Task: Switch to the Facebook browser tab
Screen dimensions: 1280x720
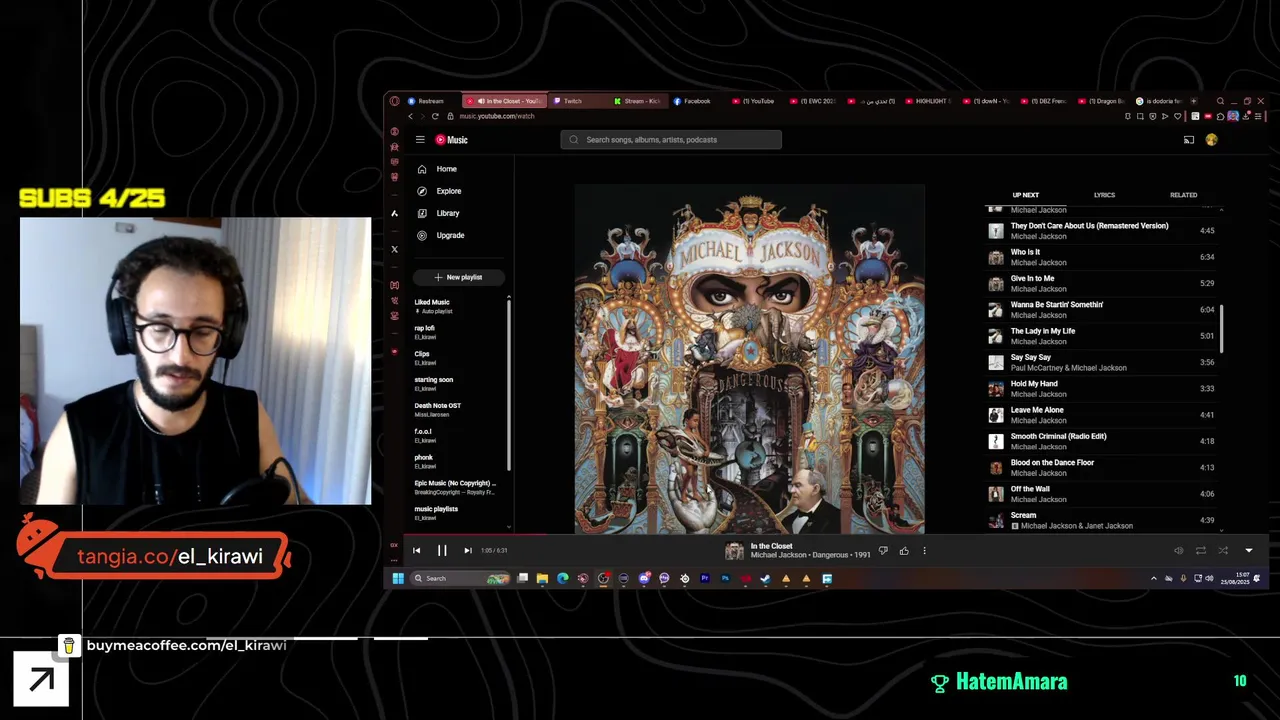Action: coord(697,101)
